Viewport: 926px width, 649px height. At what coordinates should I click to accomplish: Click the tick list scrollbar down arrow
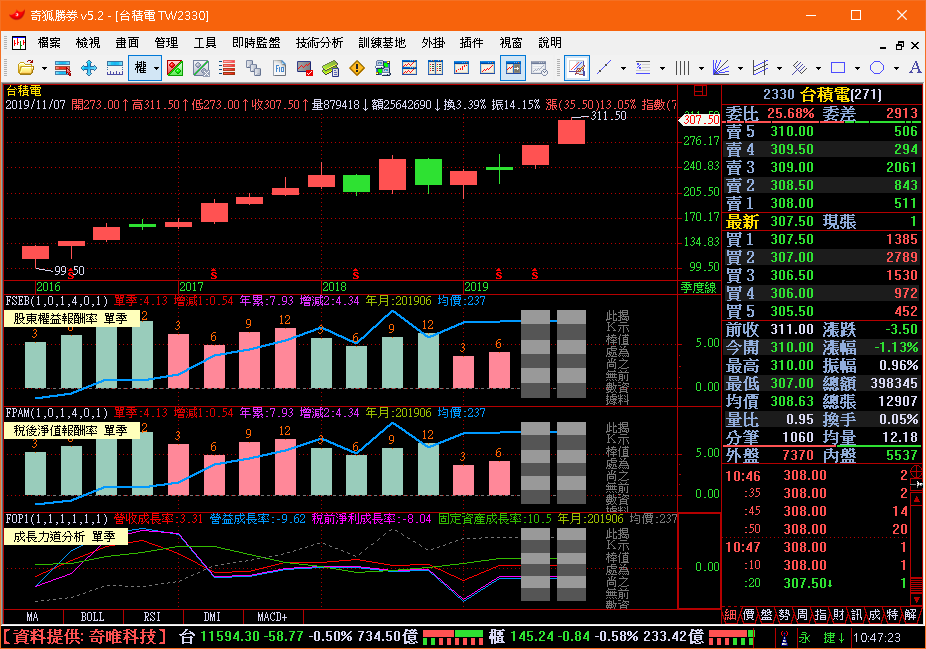pyautogui.click(x=917, y=601)
